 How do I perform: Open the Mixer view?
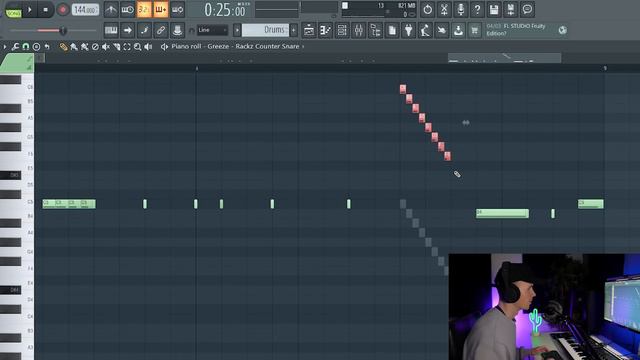pos(358,30)
